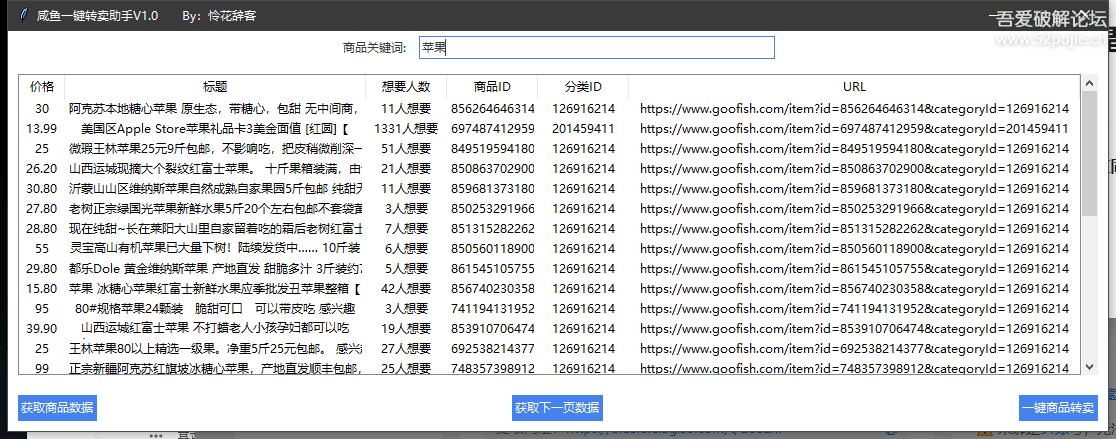Click the 1331人想要 cell
The image size is (1116, 439).
405,129
